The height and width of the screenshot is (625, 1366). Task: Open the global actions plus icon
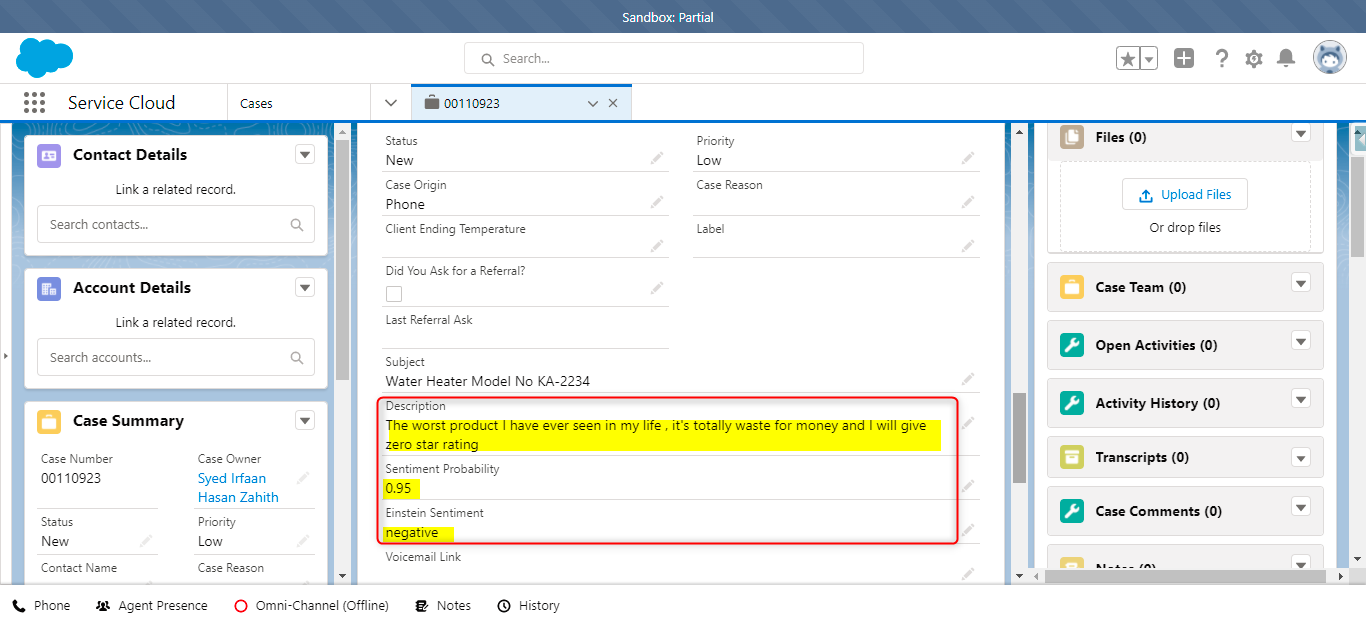coord(1184,59)
